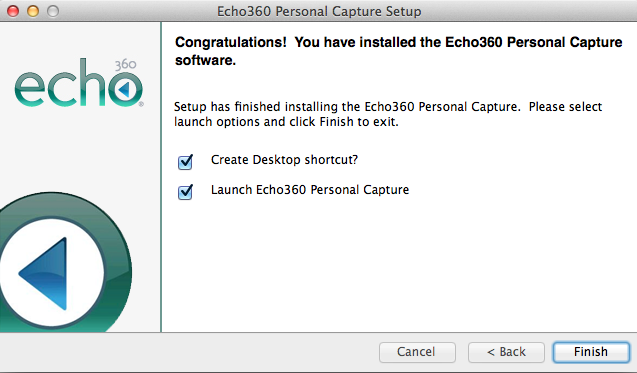Click the bold Congratulations heading

(399, 51)
